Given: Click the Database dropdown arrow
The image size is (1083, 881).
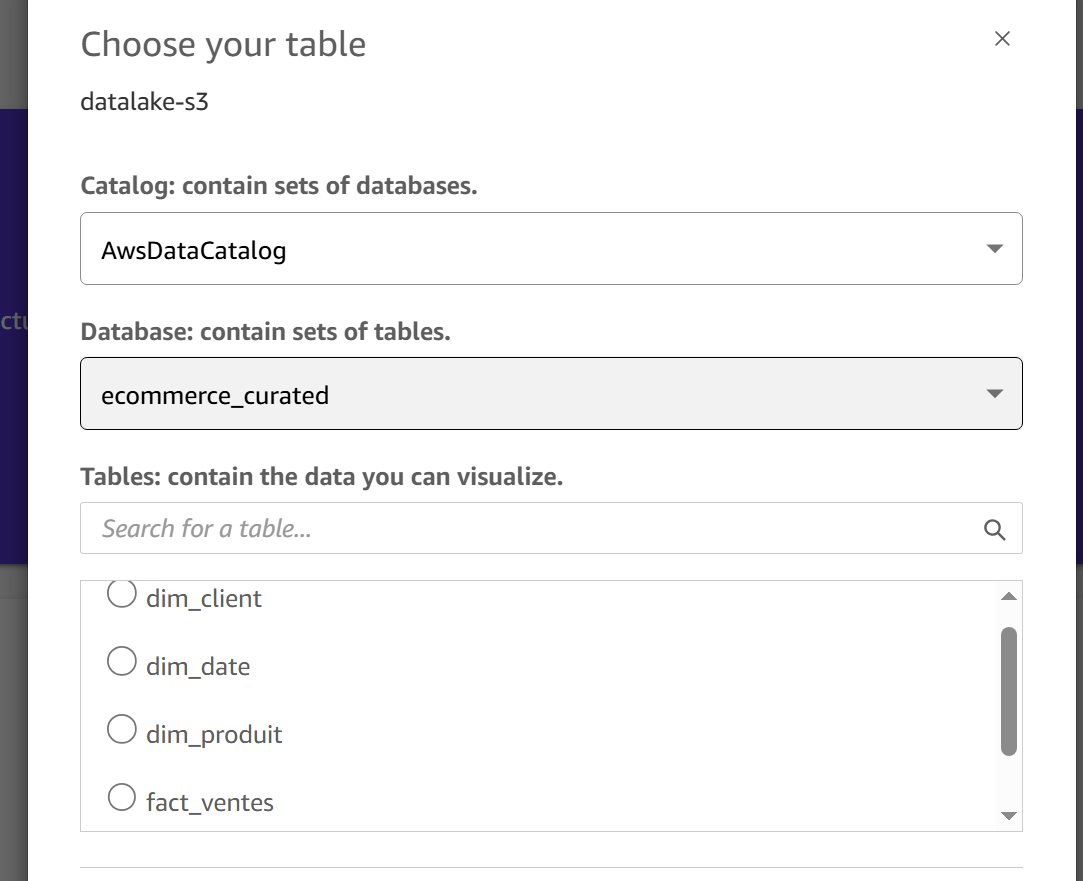Looking at the screenshot, I should pos(995,394).
